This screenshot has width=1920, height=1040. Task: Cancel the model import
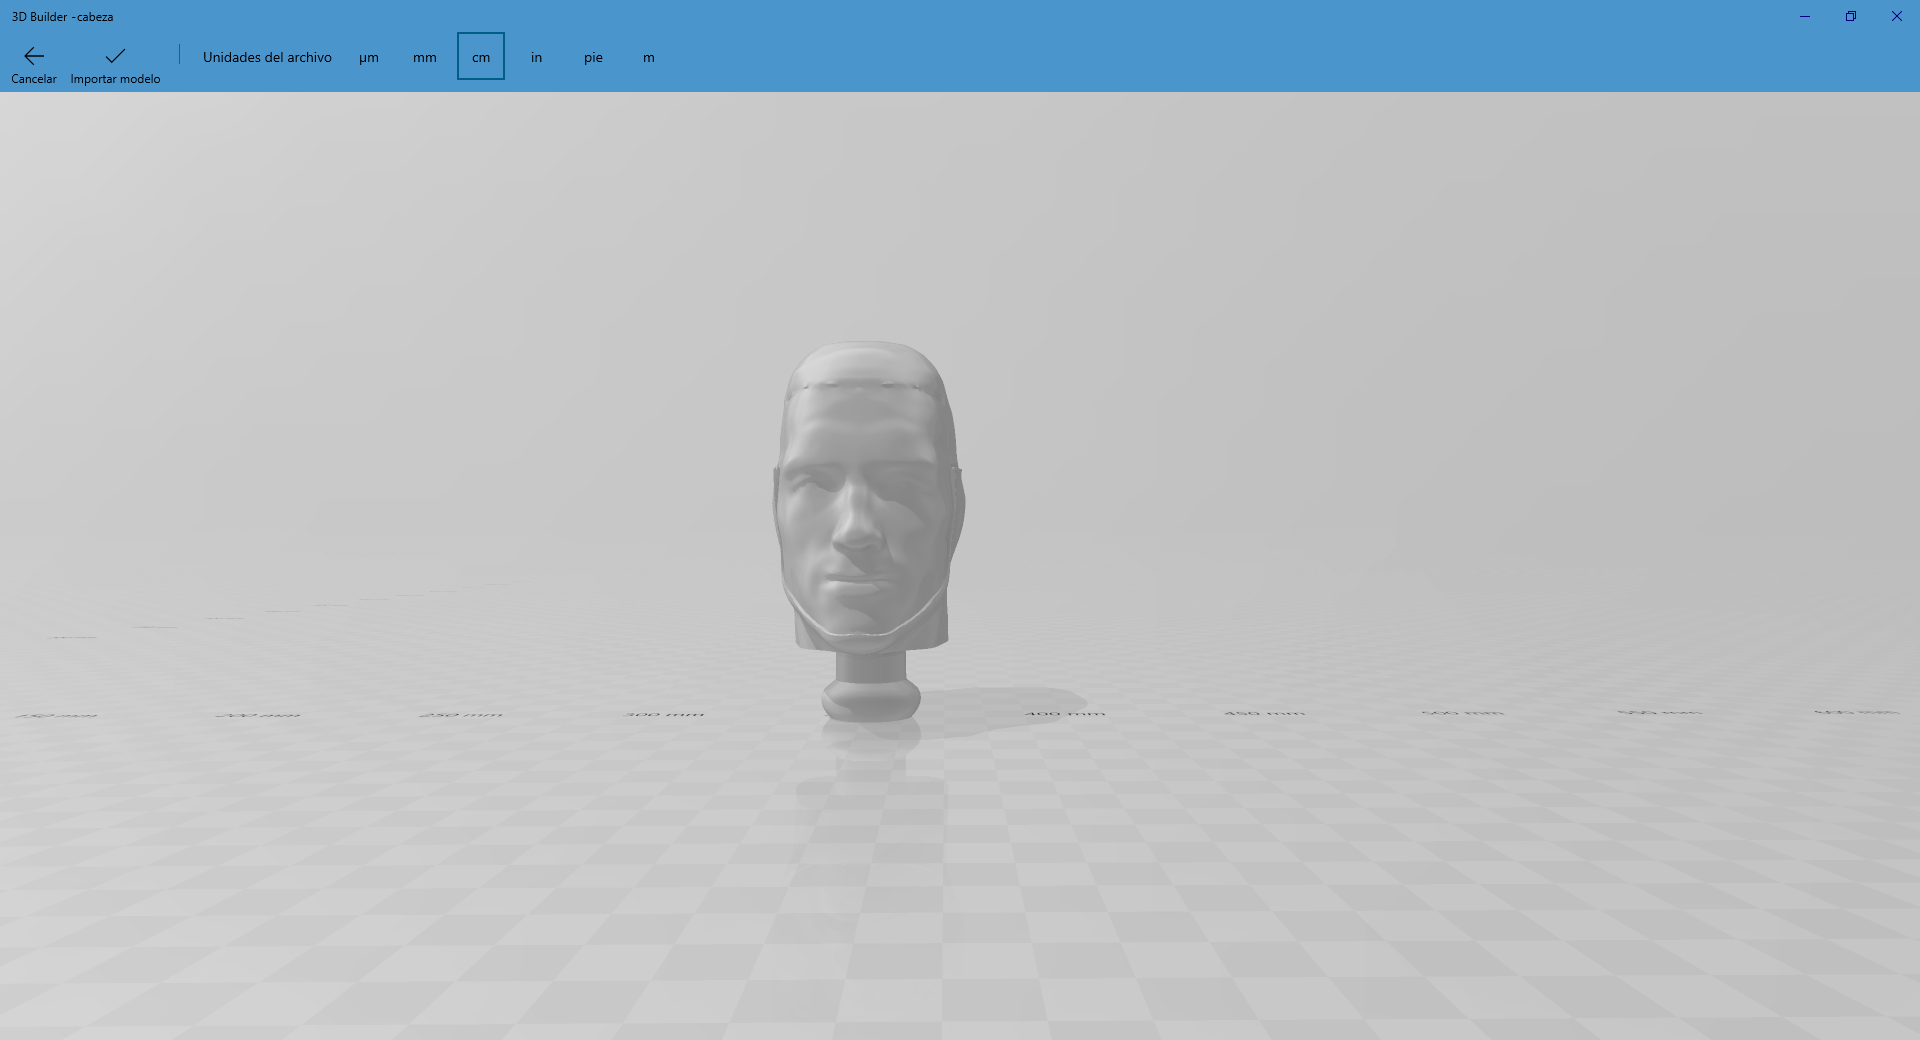click(33, 62)
